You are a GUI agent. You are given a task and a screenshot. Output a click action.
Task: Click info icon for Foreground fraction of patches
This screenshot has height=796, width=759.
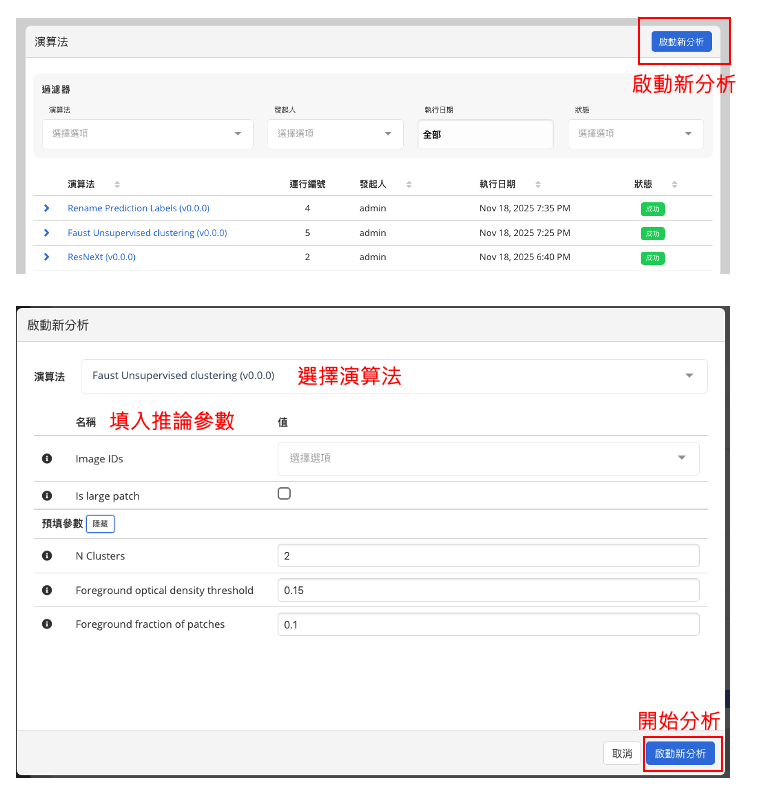tap(46, 624)
